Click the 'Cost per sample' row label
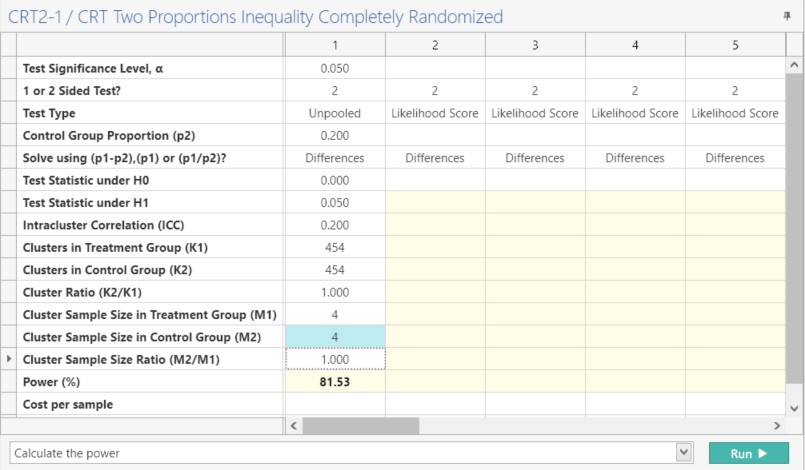 click(x=68, y=404)
